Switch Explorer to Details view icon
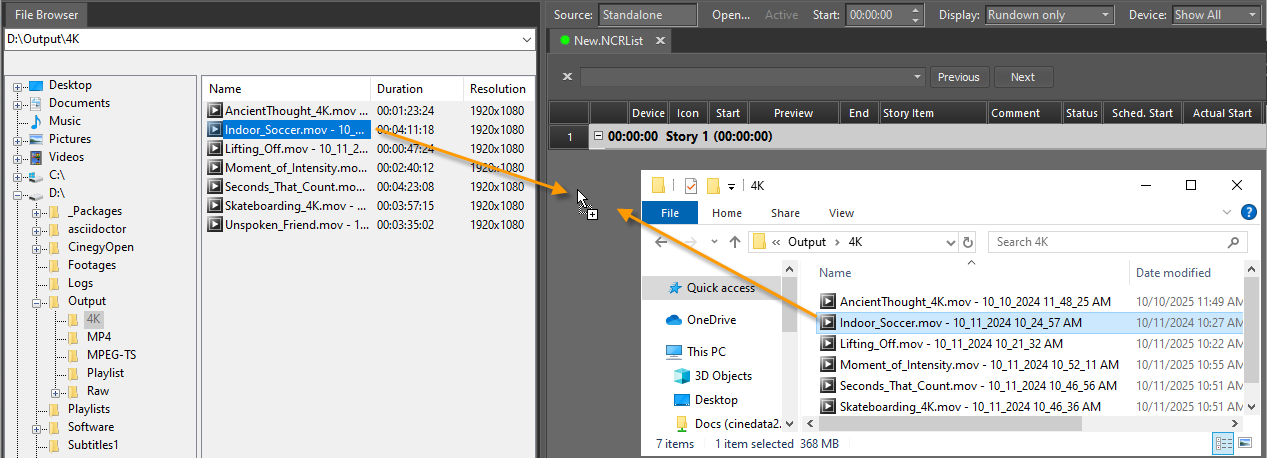The image size is (1267, 458). click(1223, 442)
